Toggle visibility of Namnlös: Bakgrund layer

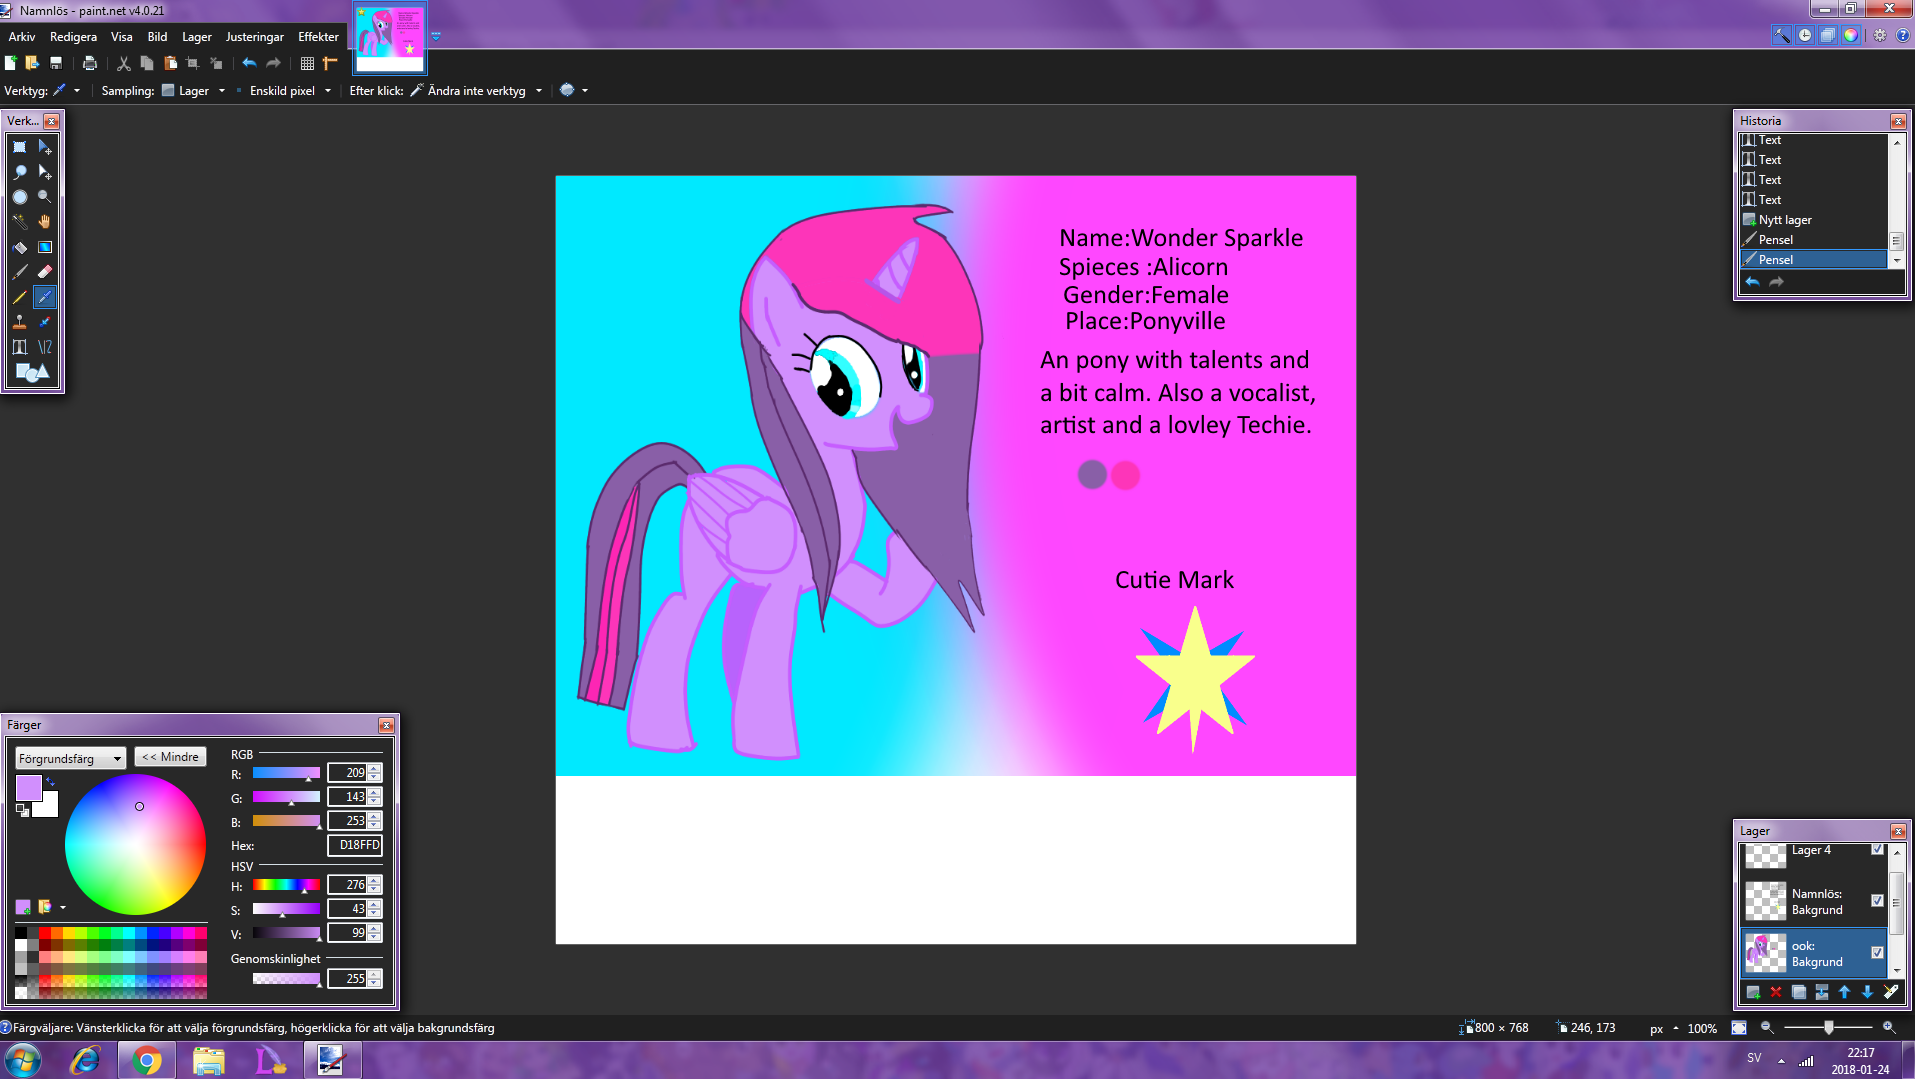1877,901
